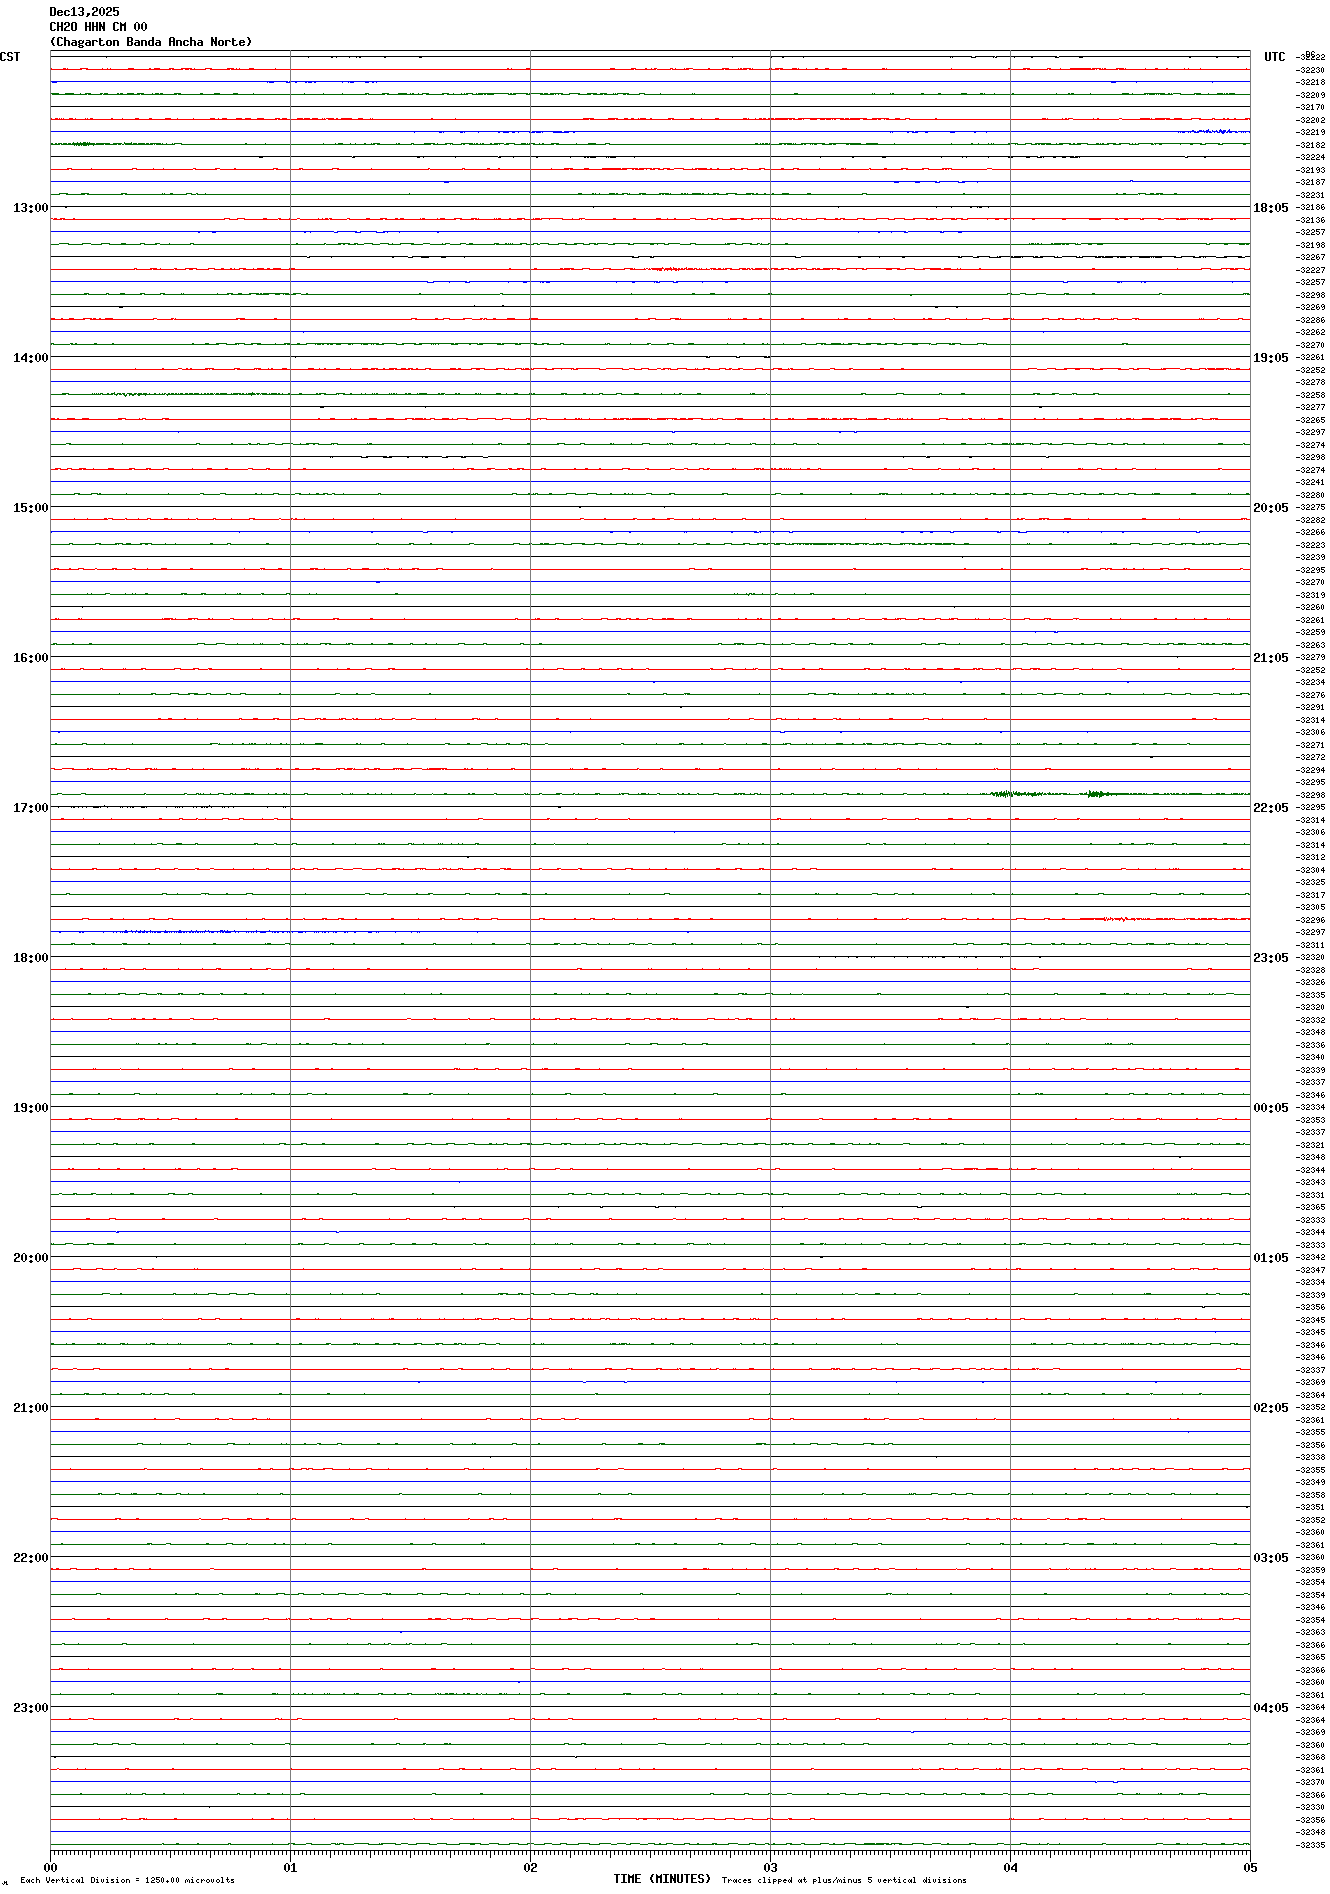Click the UTC timezone label
This screenshot has height=1894, width=1330.
coord(1274,57)
